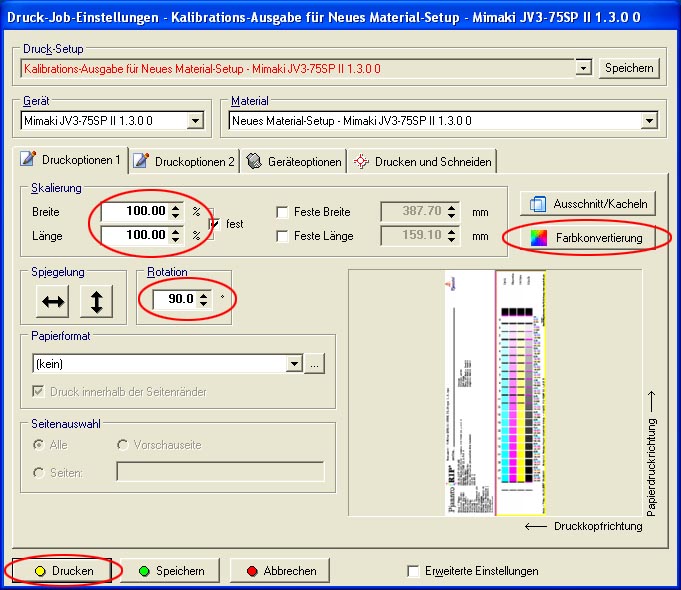The height and width of the screenshot is (590, 681).
Task: Open the Gerät device dropdown
Action: tap(196, 121)
